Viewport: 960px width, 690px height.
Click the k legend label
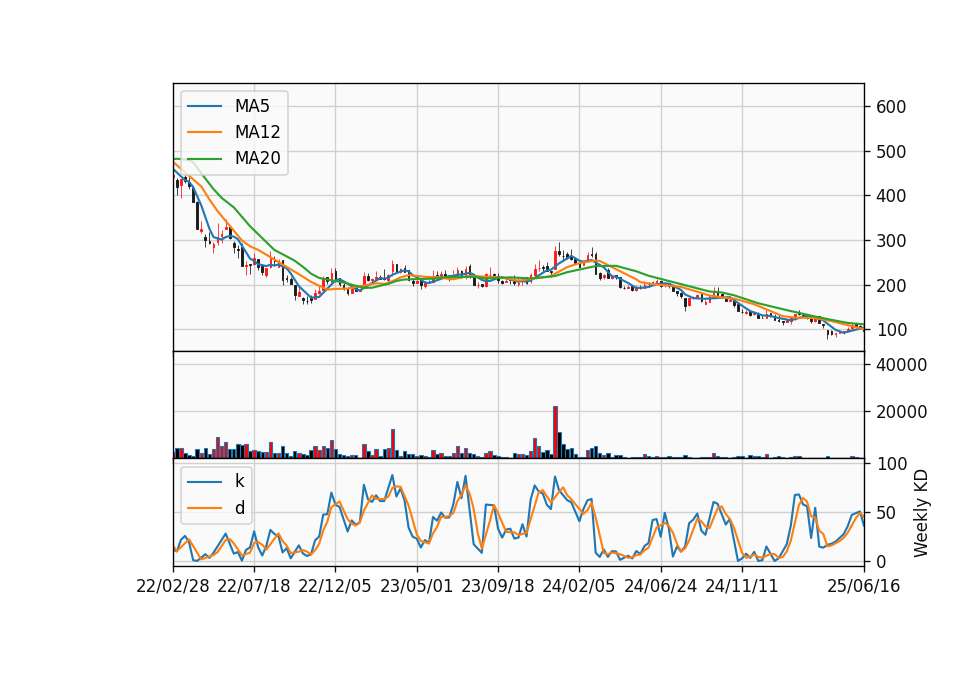(239, 481)
